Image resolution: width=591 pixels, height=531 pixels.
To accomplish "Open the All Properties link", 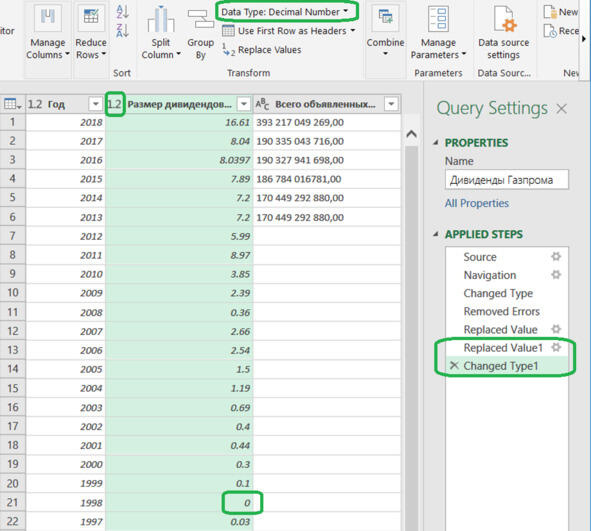I will tap(477, 203).
